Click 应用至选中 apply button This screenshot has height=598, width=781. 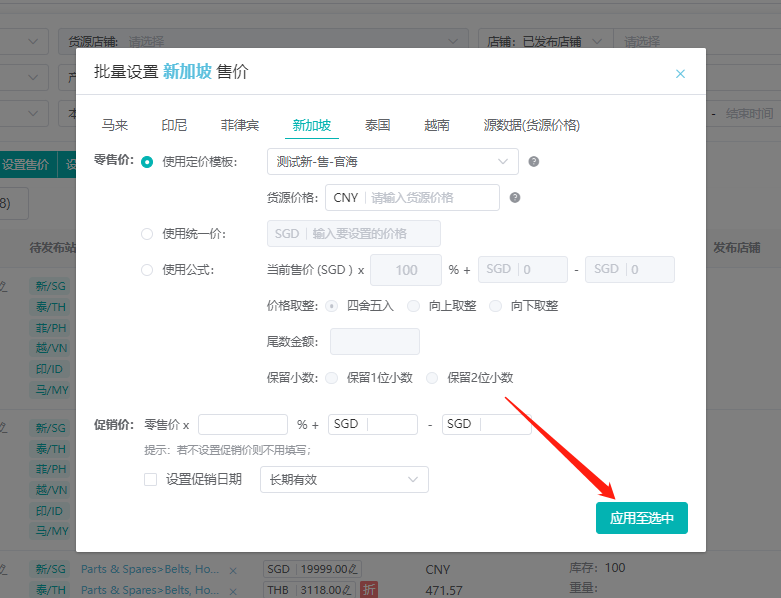(641, 518)
